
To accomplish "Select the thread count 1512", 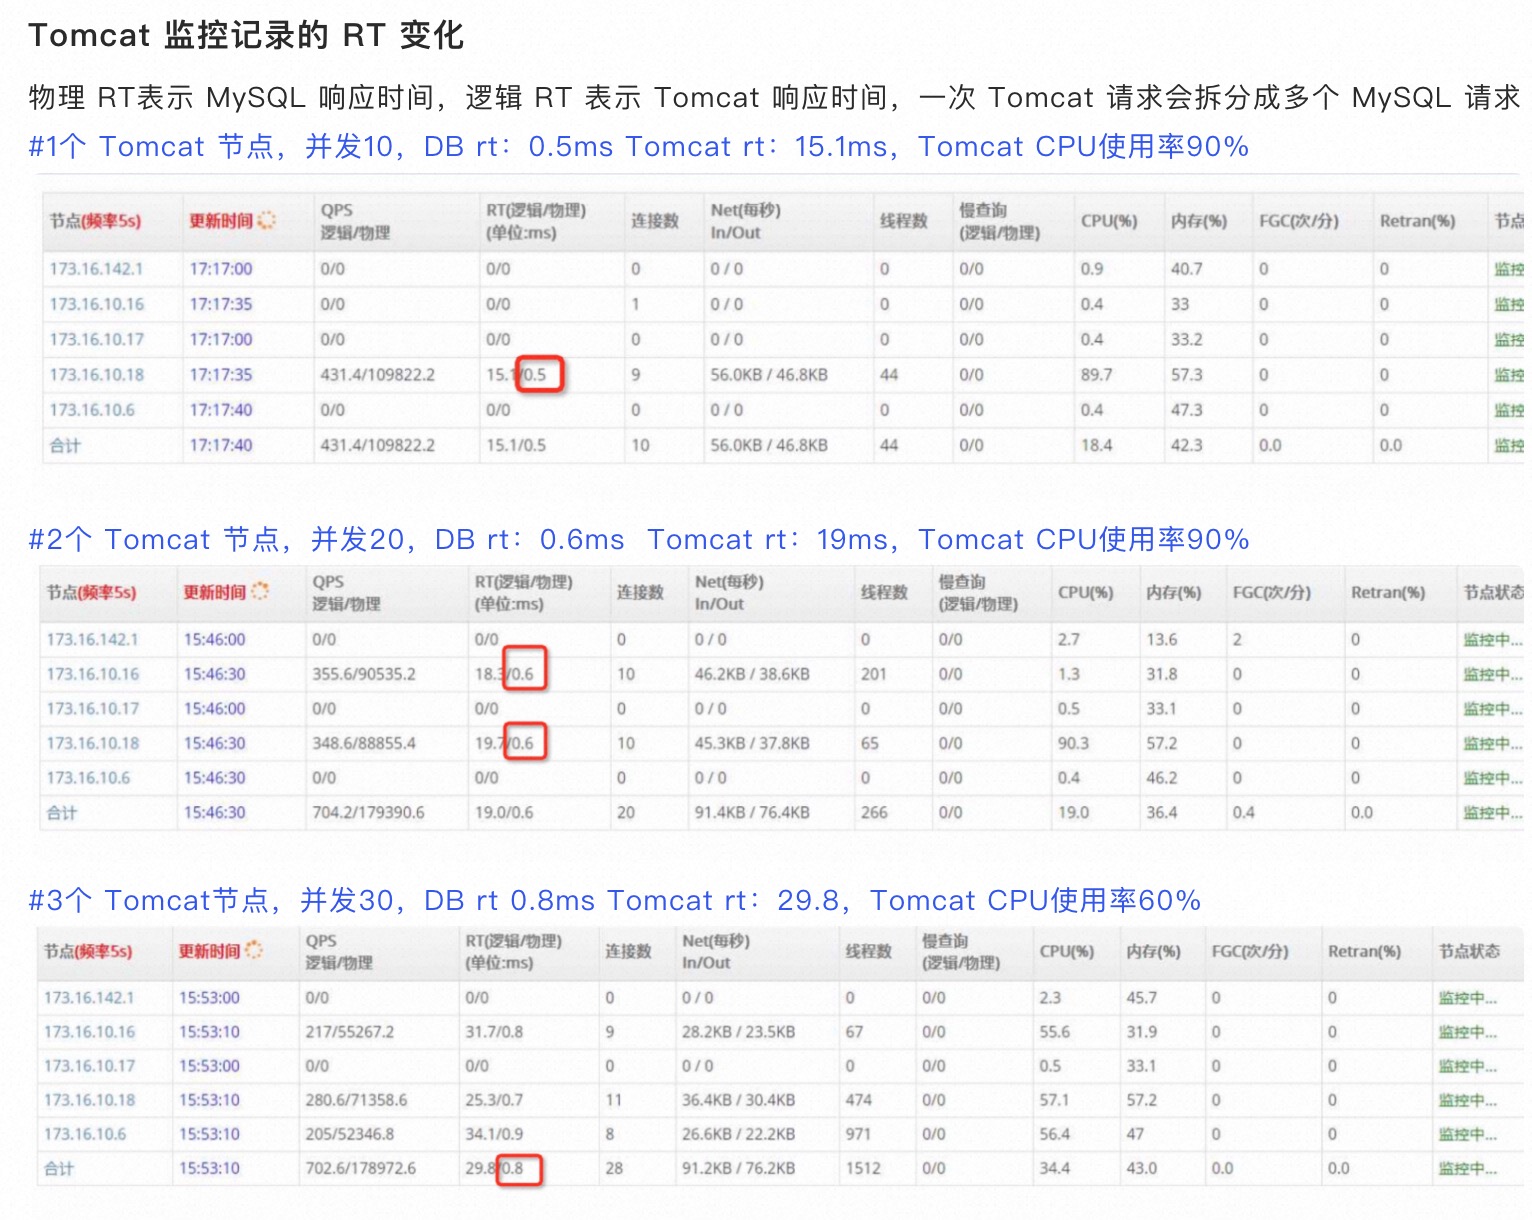I will pyautogui.click(x=862, y=1167).
